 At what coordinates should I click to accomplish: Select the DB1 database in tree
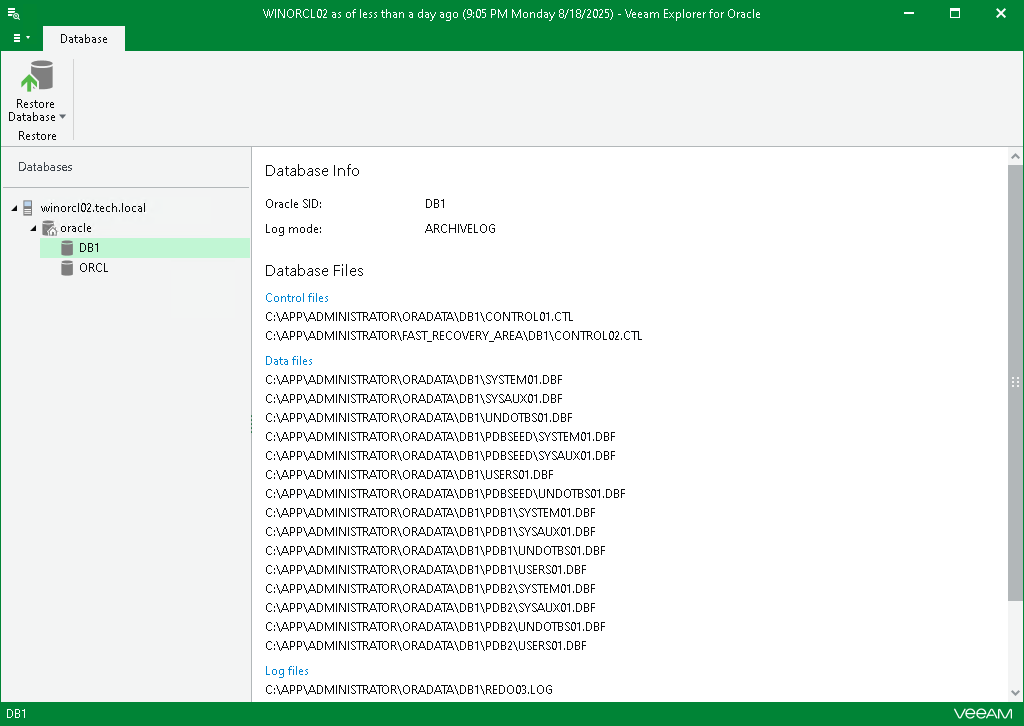tap(89, 248)
